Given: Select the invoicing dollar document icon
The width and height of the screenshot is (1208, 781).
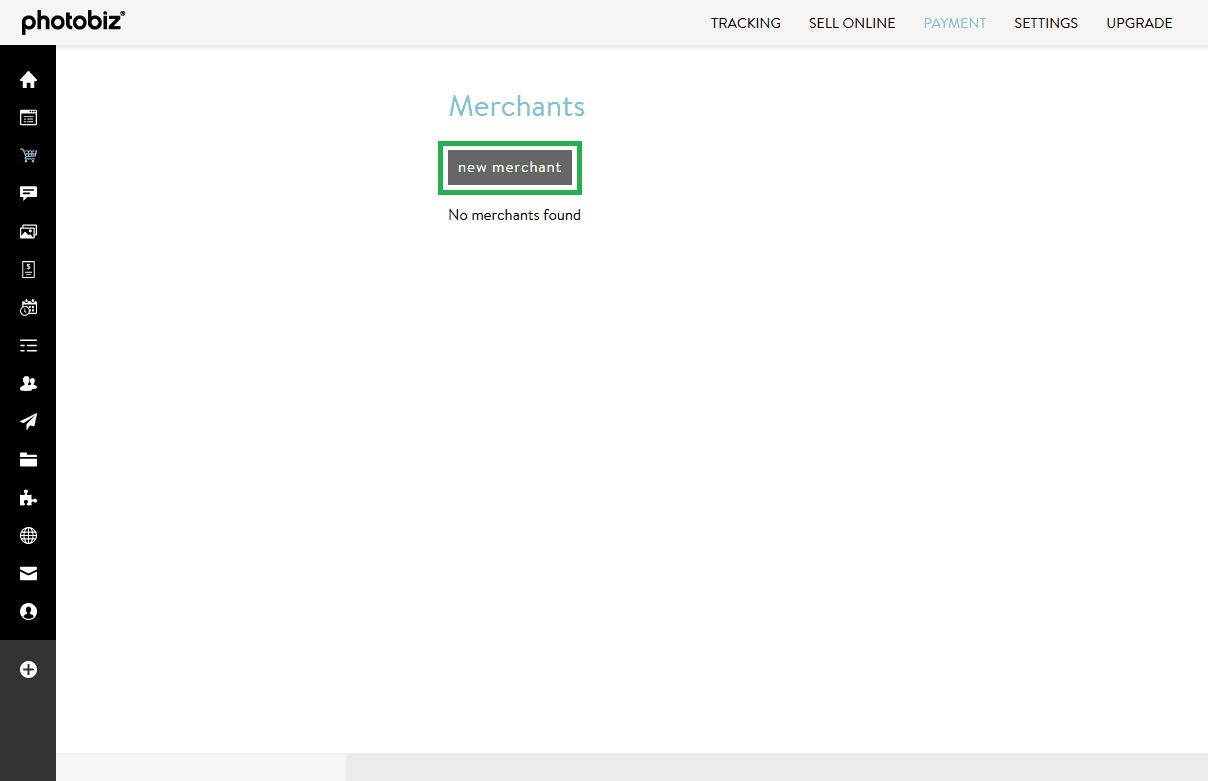Looking at the screenshot, I should (x=28, y=269).
